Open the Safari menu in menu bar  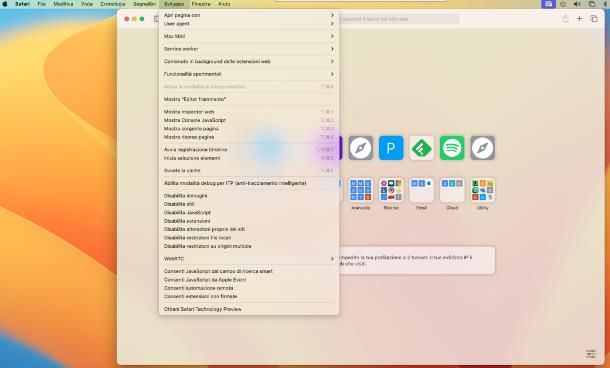tap(23, 4)
